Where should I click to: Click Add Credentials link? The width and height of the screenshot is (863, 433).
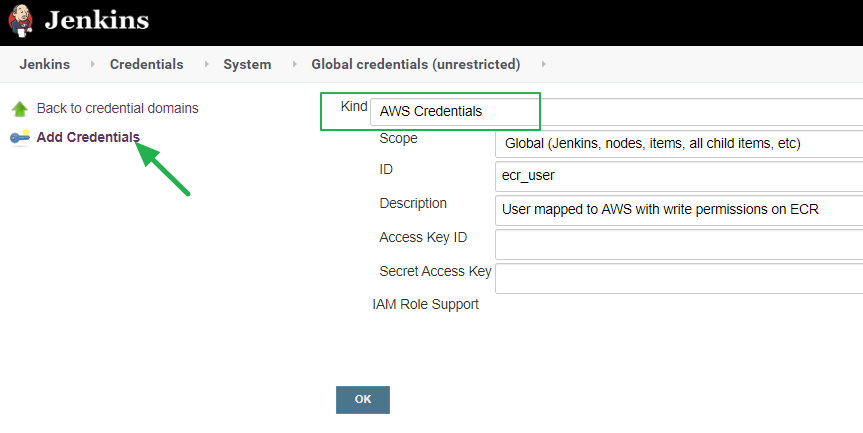pyautogui.click(x=88, y=137)
